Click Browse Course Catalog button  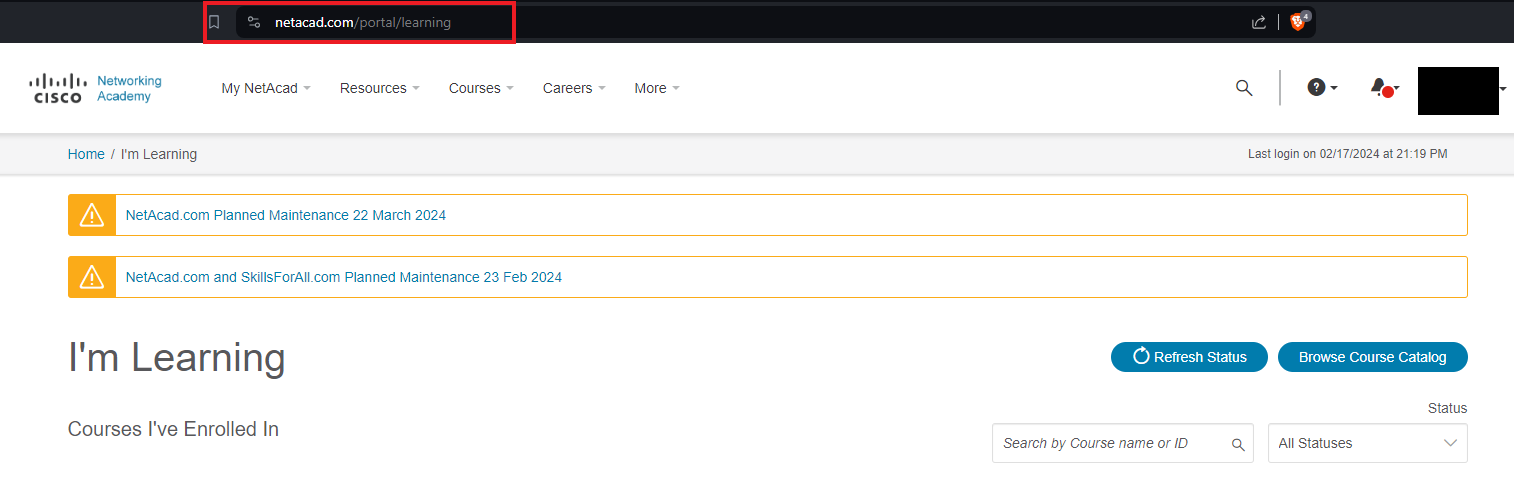[1373, 357]
